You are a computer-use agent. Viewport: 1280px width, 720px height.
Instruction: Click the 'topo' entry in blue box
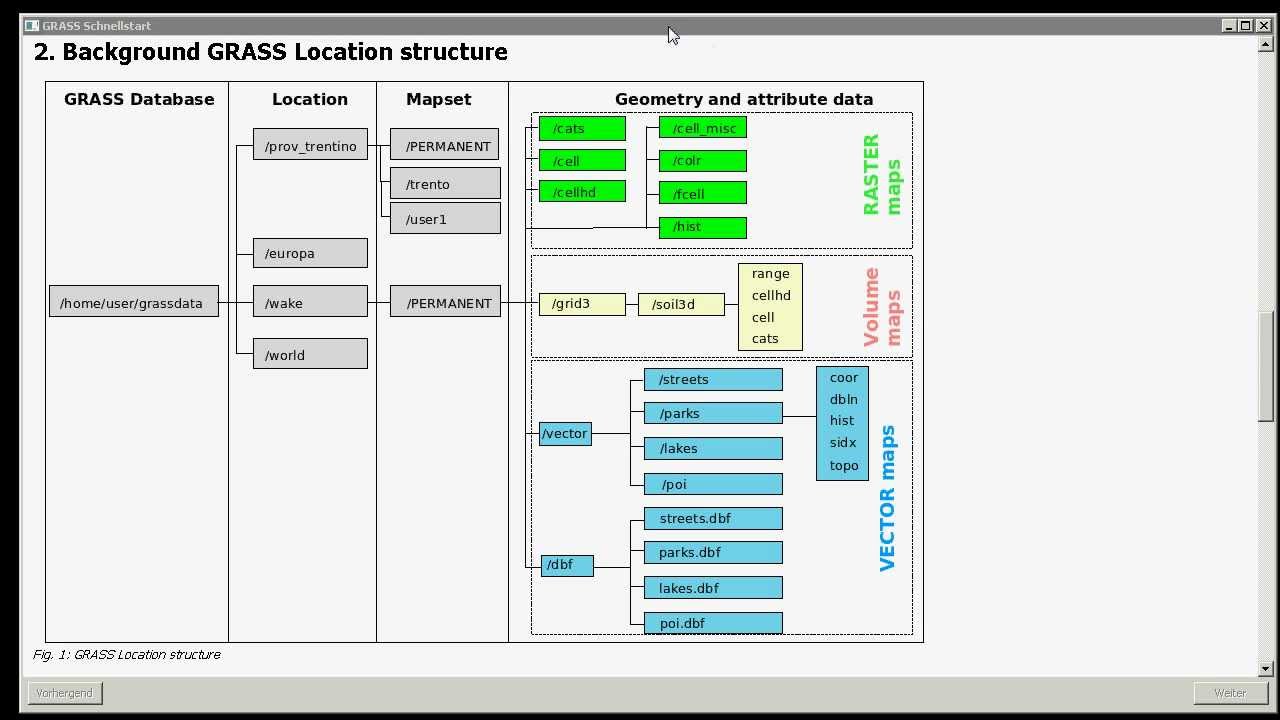(x=844, y=465)
